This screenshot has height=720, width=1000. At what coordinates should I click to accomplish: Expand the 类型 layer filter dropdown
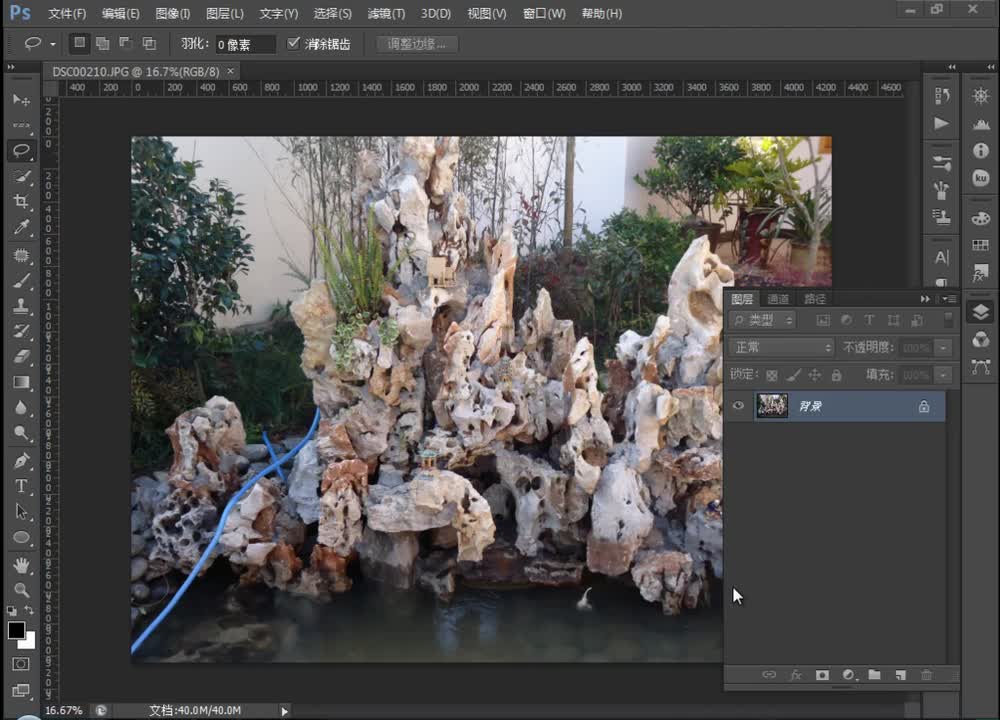[x=763, y=320]
